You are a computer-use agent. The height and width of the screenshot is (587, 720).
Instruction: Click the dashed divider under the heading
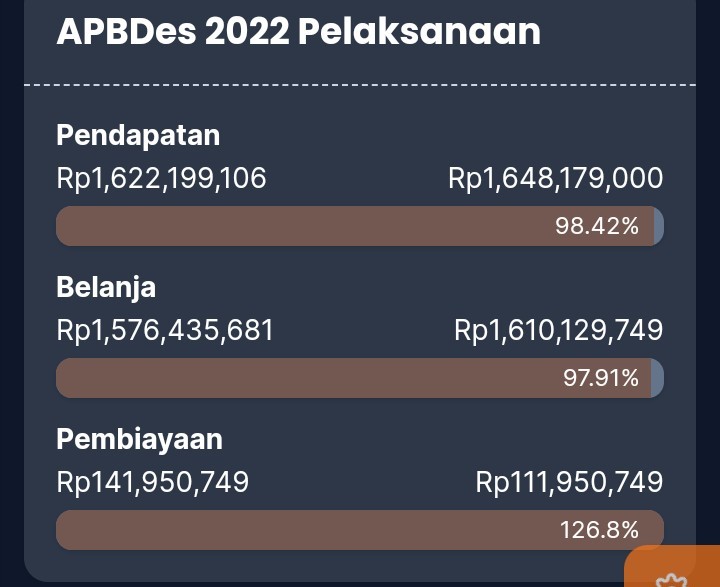[360, 85]
